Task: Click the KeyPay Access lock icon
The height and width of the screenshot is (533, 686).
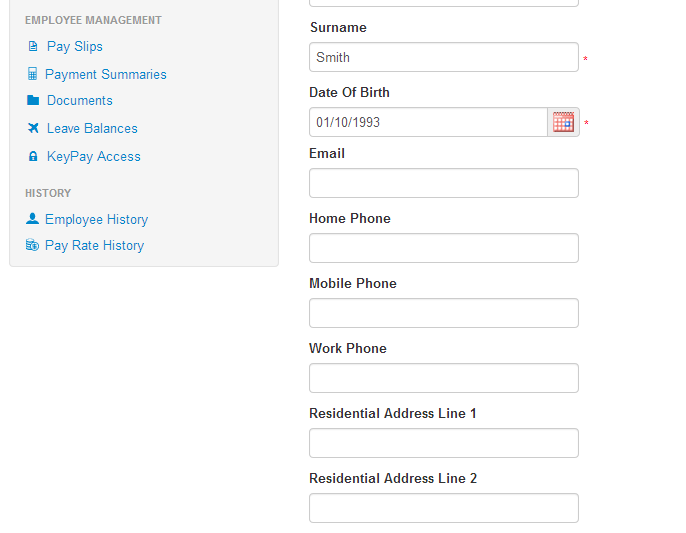Action: tap(33, 157)
